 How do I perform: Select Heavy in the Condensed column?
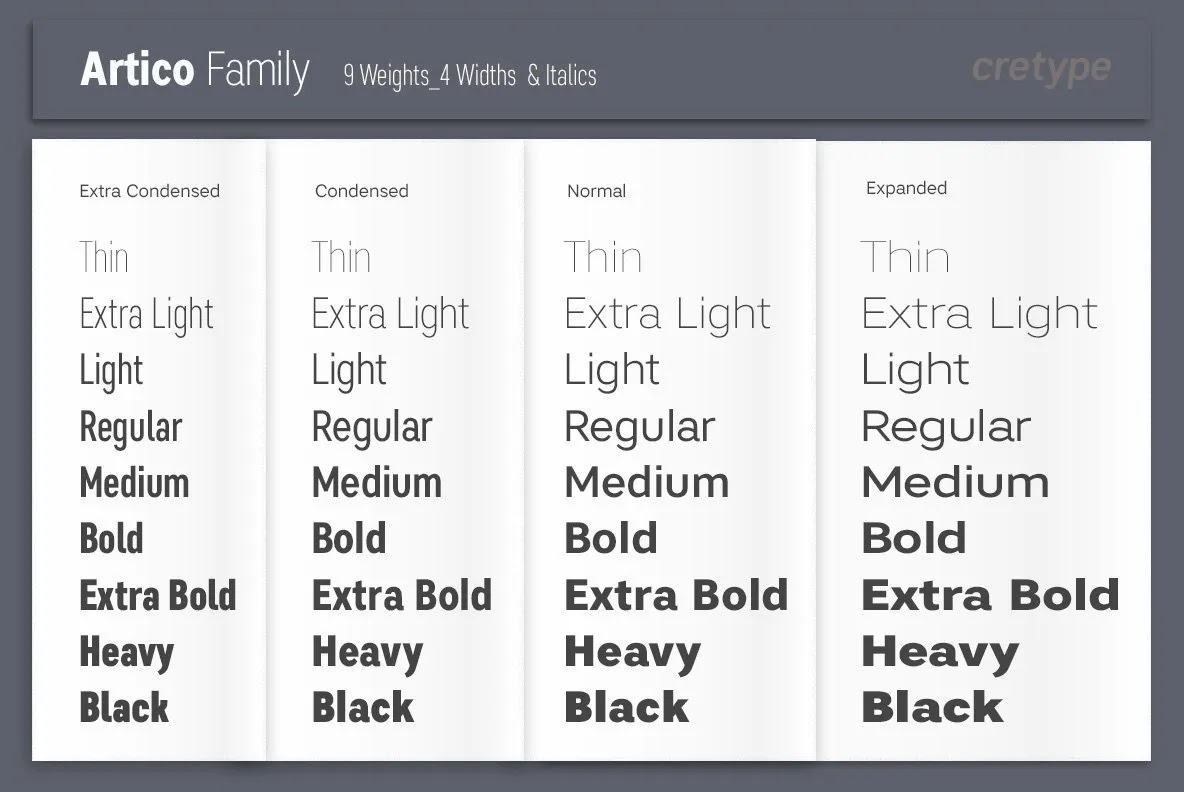[368, 654]
